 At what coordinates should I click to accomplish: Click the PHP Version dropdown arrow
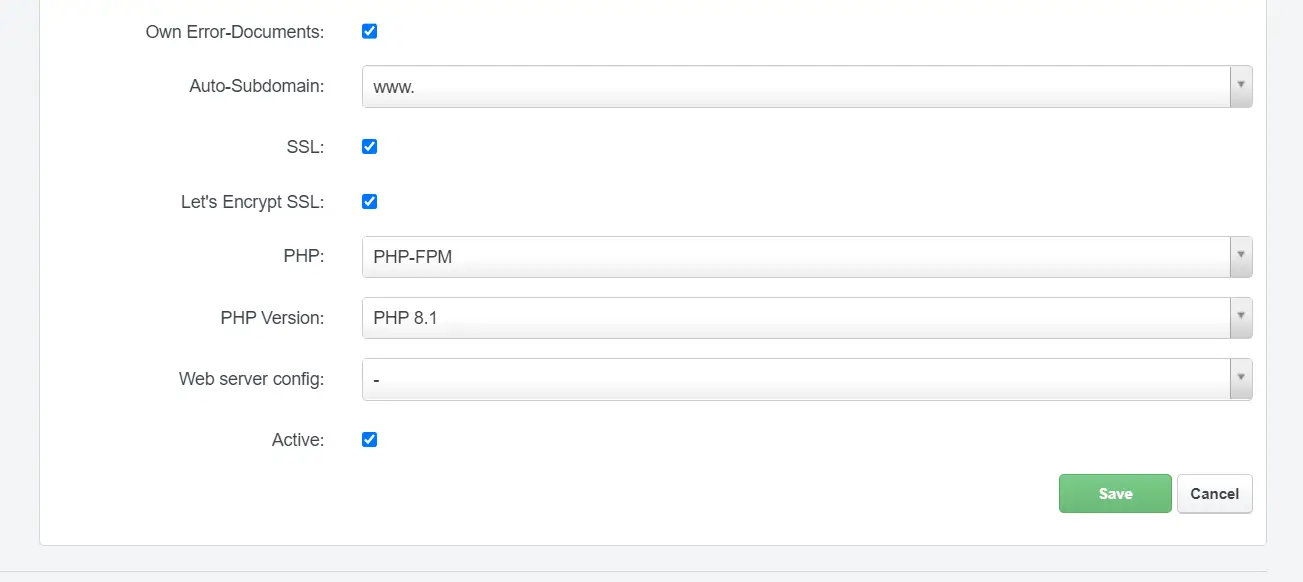point(1240,318)
